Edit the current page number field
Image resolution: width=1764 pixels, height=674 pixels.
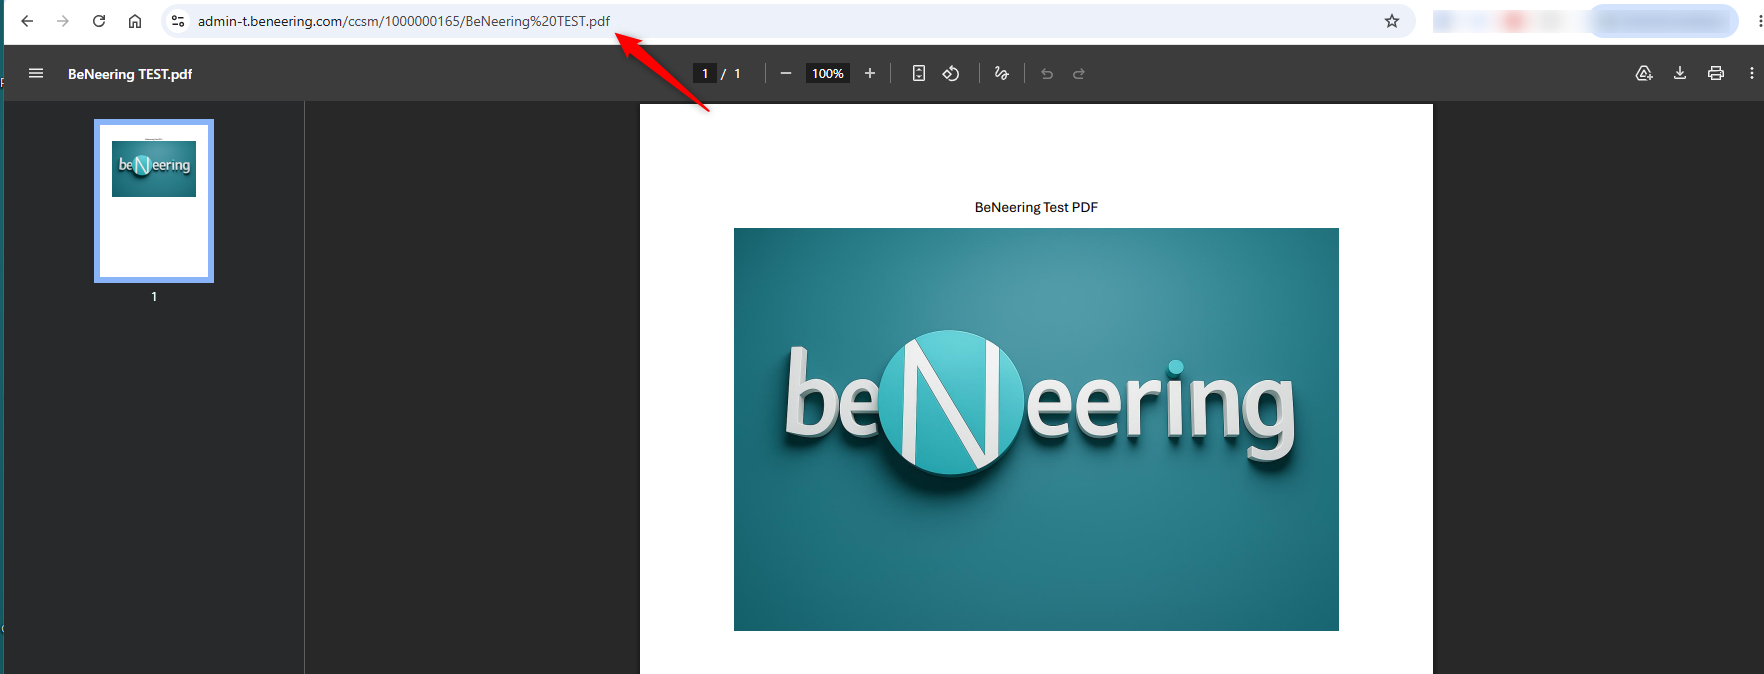(x=705, y=73)
